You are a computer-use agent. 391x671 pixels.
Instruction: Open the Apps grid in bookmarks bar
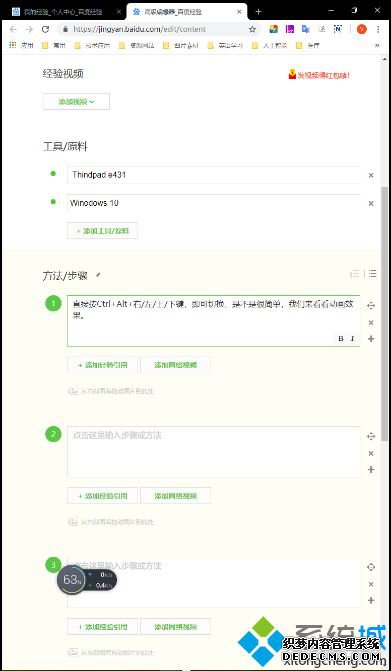point(13,45)
